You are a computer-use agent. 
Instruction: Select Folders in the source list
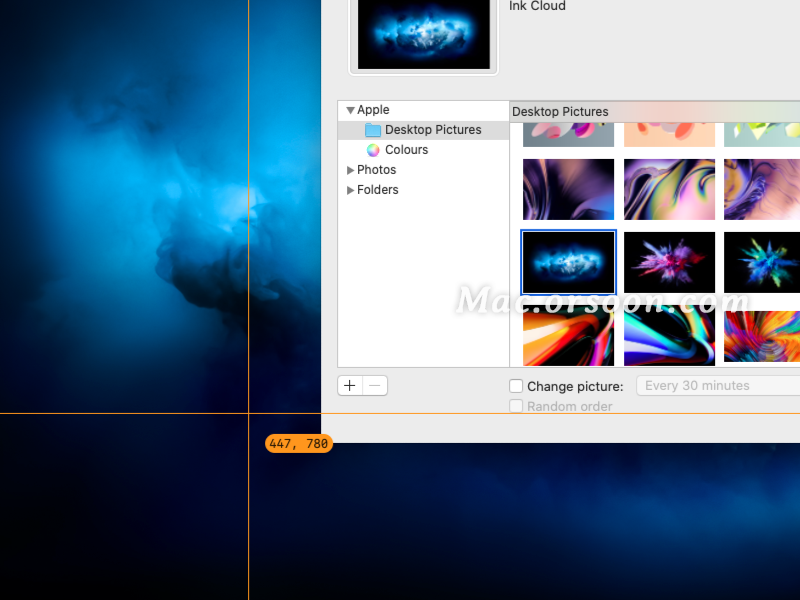[378, 190]
